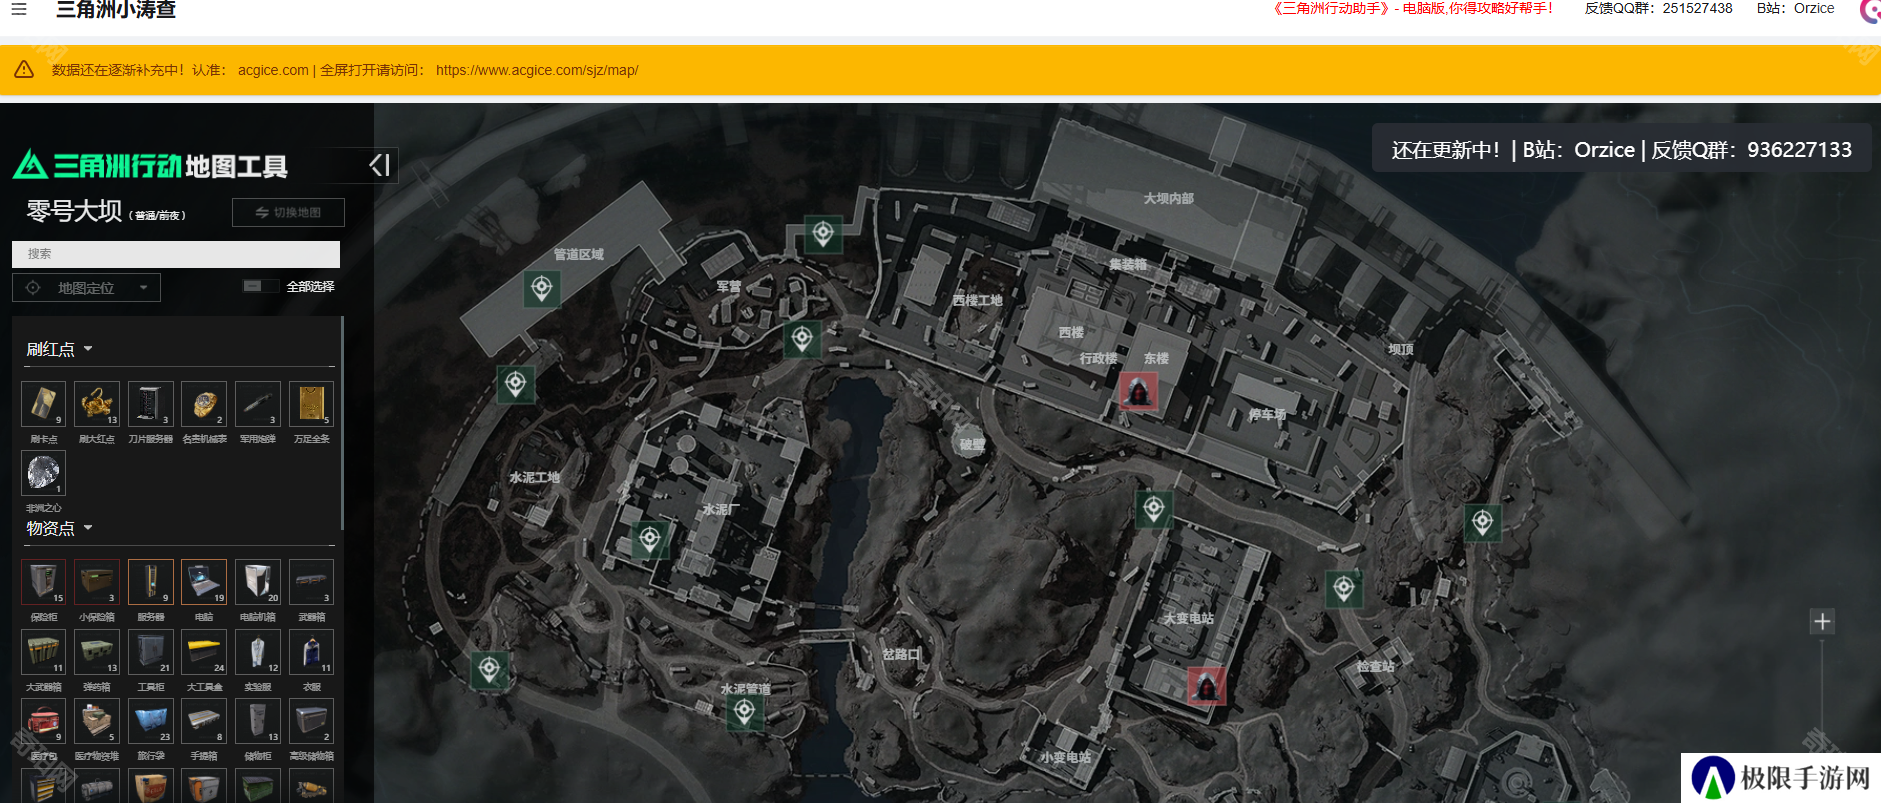The width and height of the screenshot is (1881, 803).
Task: Click the 军营 map label
Action: [x=729, y=286]
